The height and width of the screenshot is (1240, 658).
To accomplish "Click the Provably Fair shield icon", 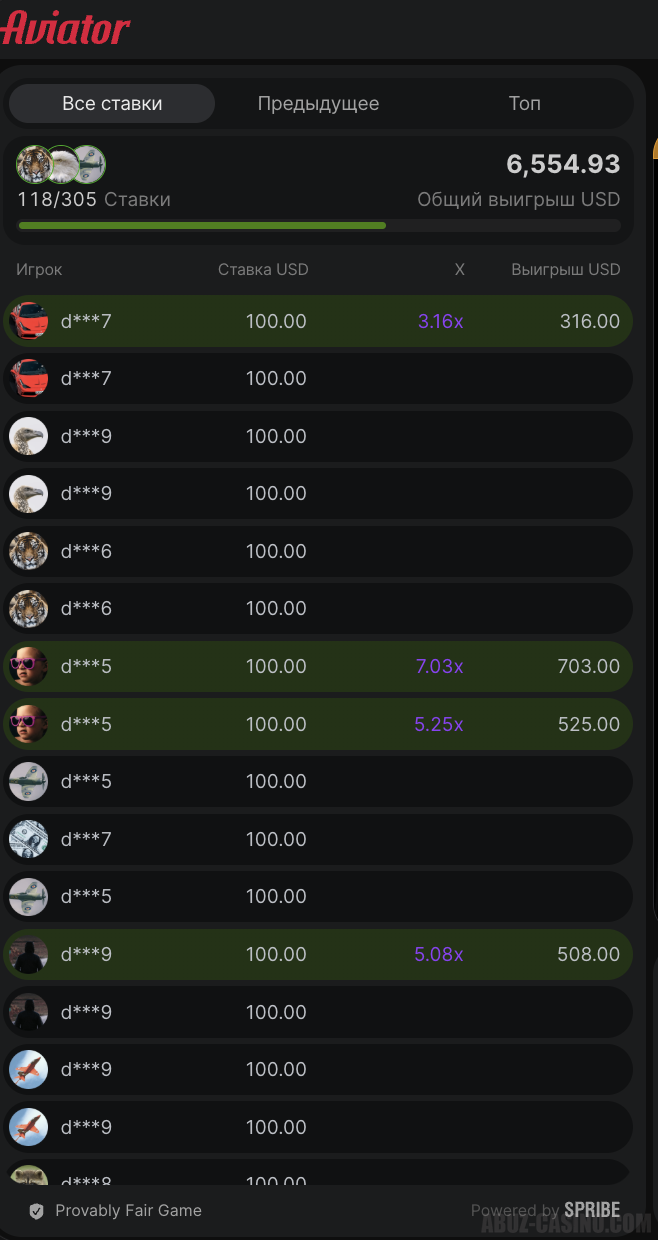I will pyautogui.click(x=37, y=1211).
